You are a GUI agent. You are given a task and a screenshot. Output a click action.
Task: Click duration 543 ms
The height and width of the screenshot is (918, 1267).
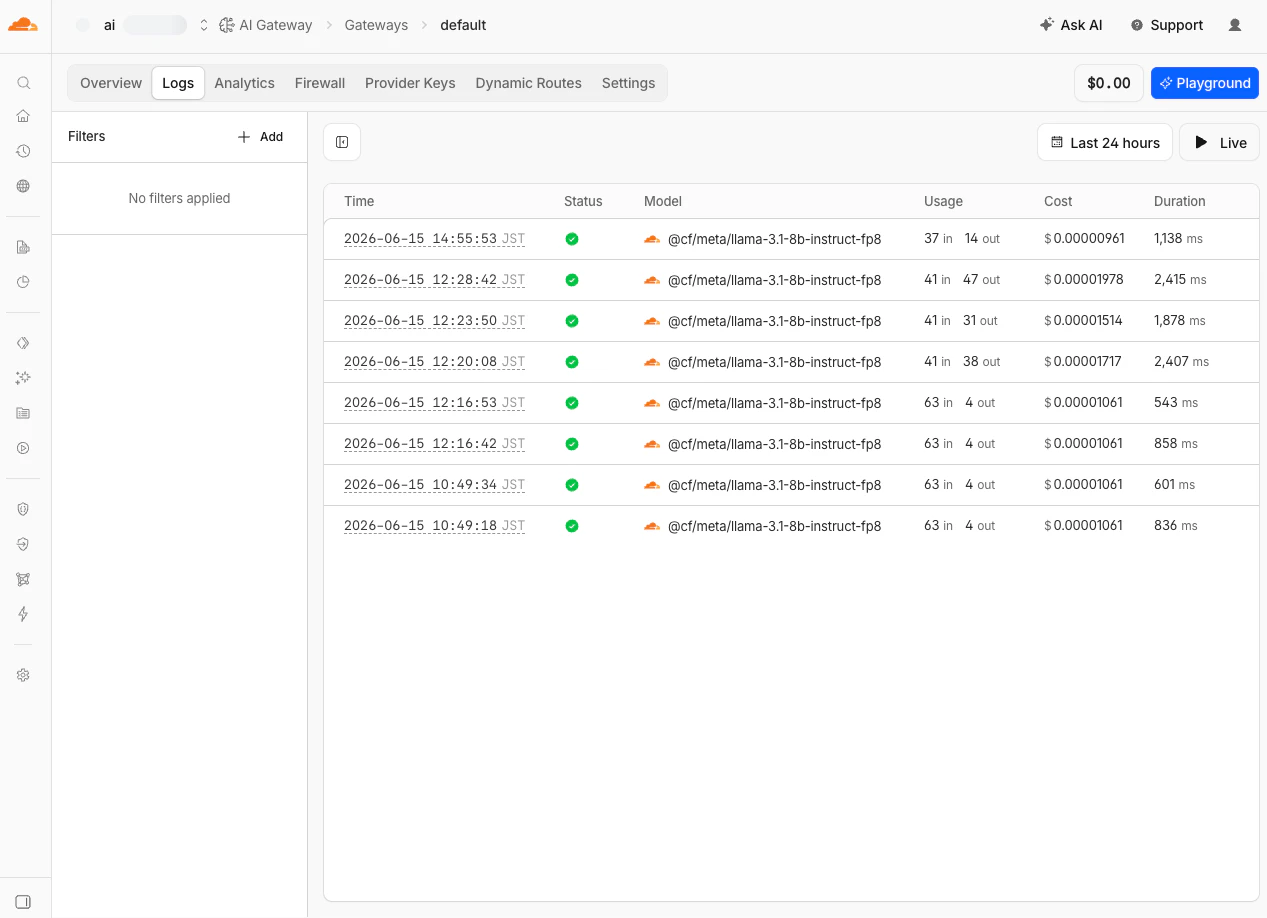tap(1176, 403)
